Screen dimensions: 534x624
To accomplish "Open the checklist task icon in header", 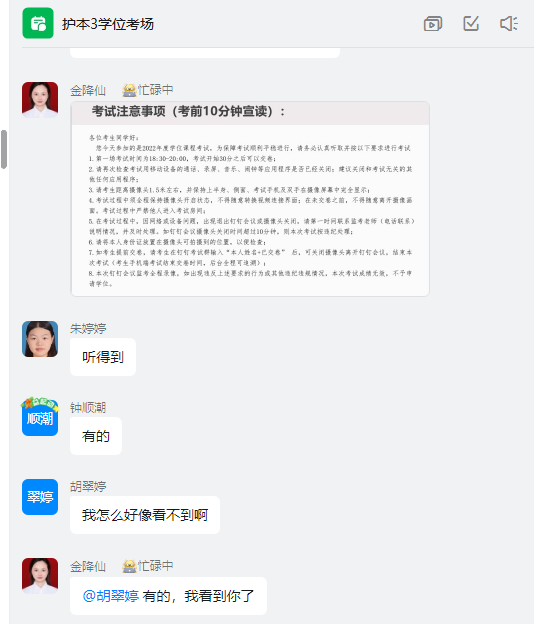I will coord(471,23).
